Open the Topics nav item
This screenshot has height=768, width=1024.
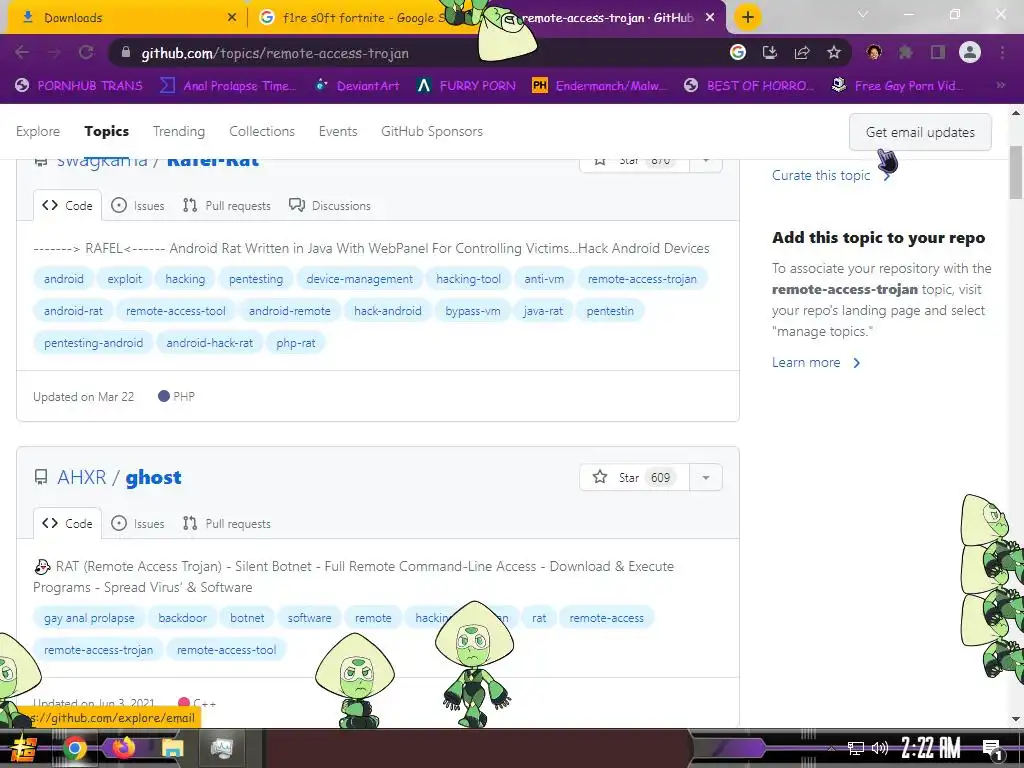coord(106,131)
